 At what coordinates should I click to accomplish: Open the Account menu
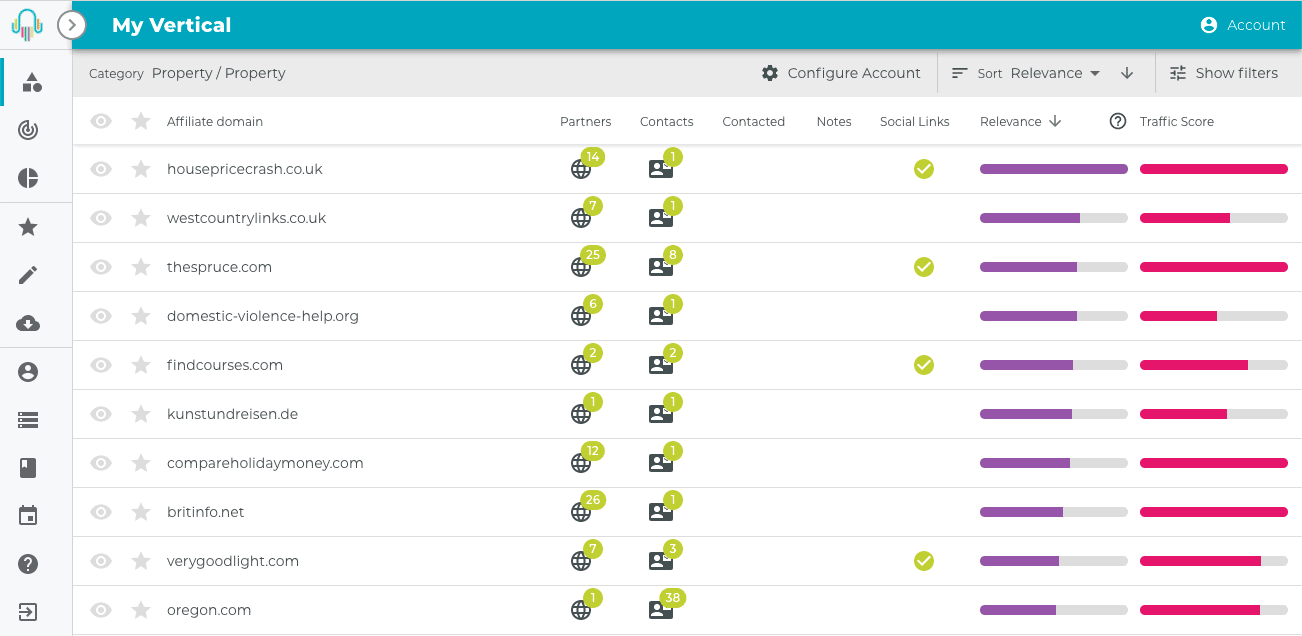point(1243,25)
